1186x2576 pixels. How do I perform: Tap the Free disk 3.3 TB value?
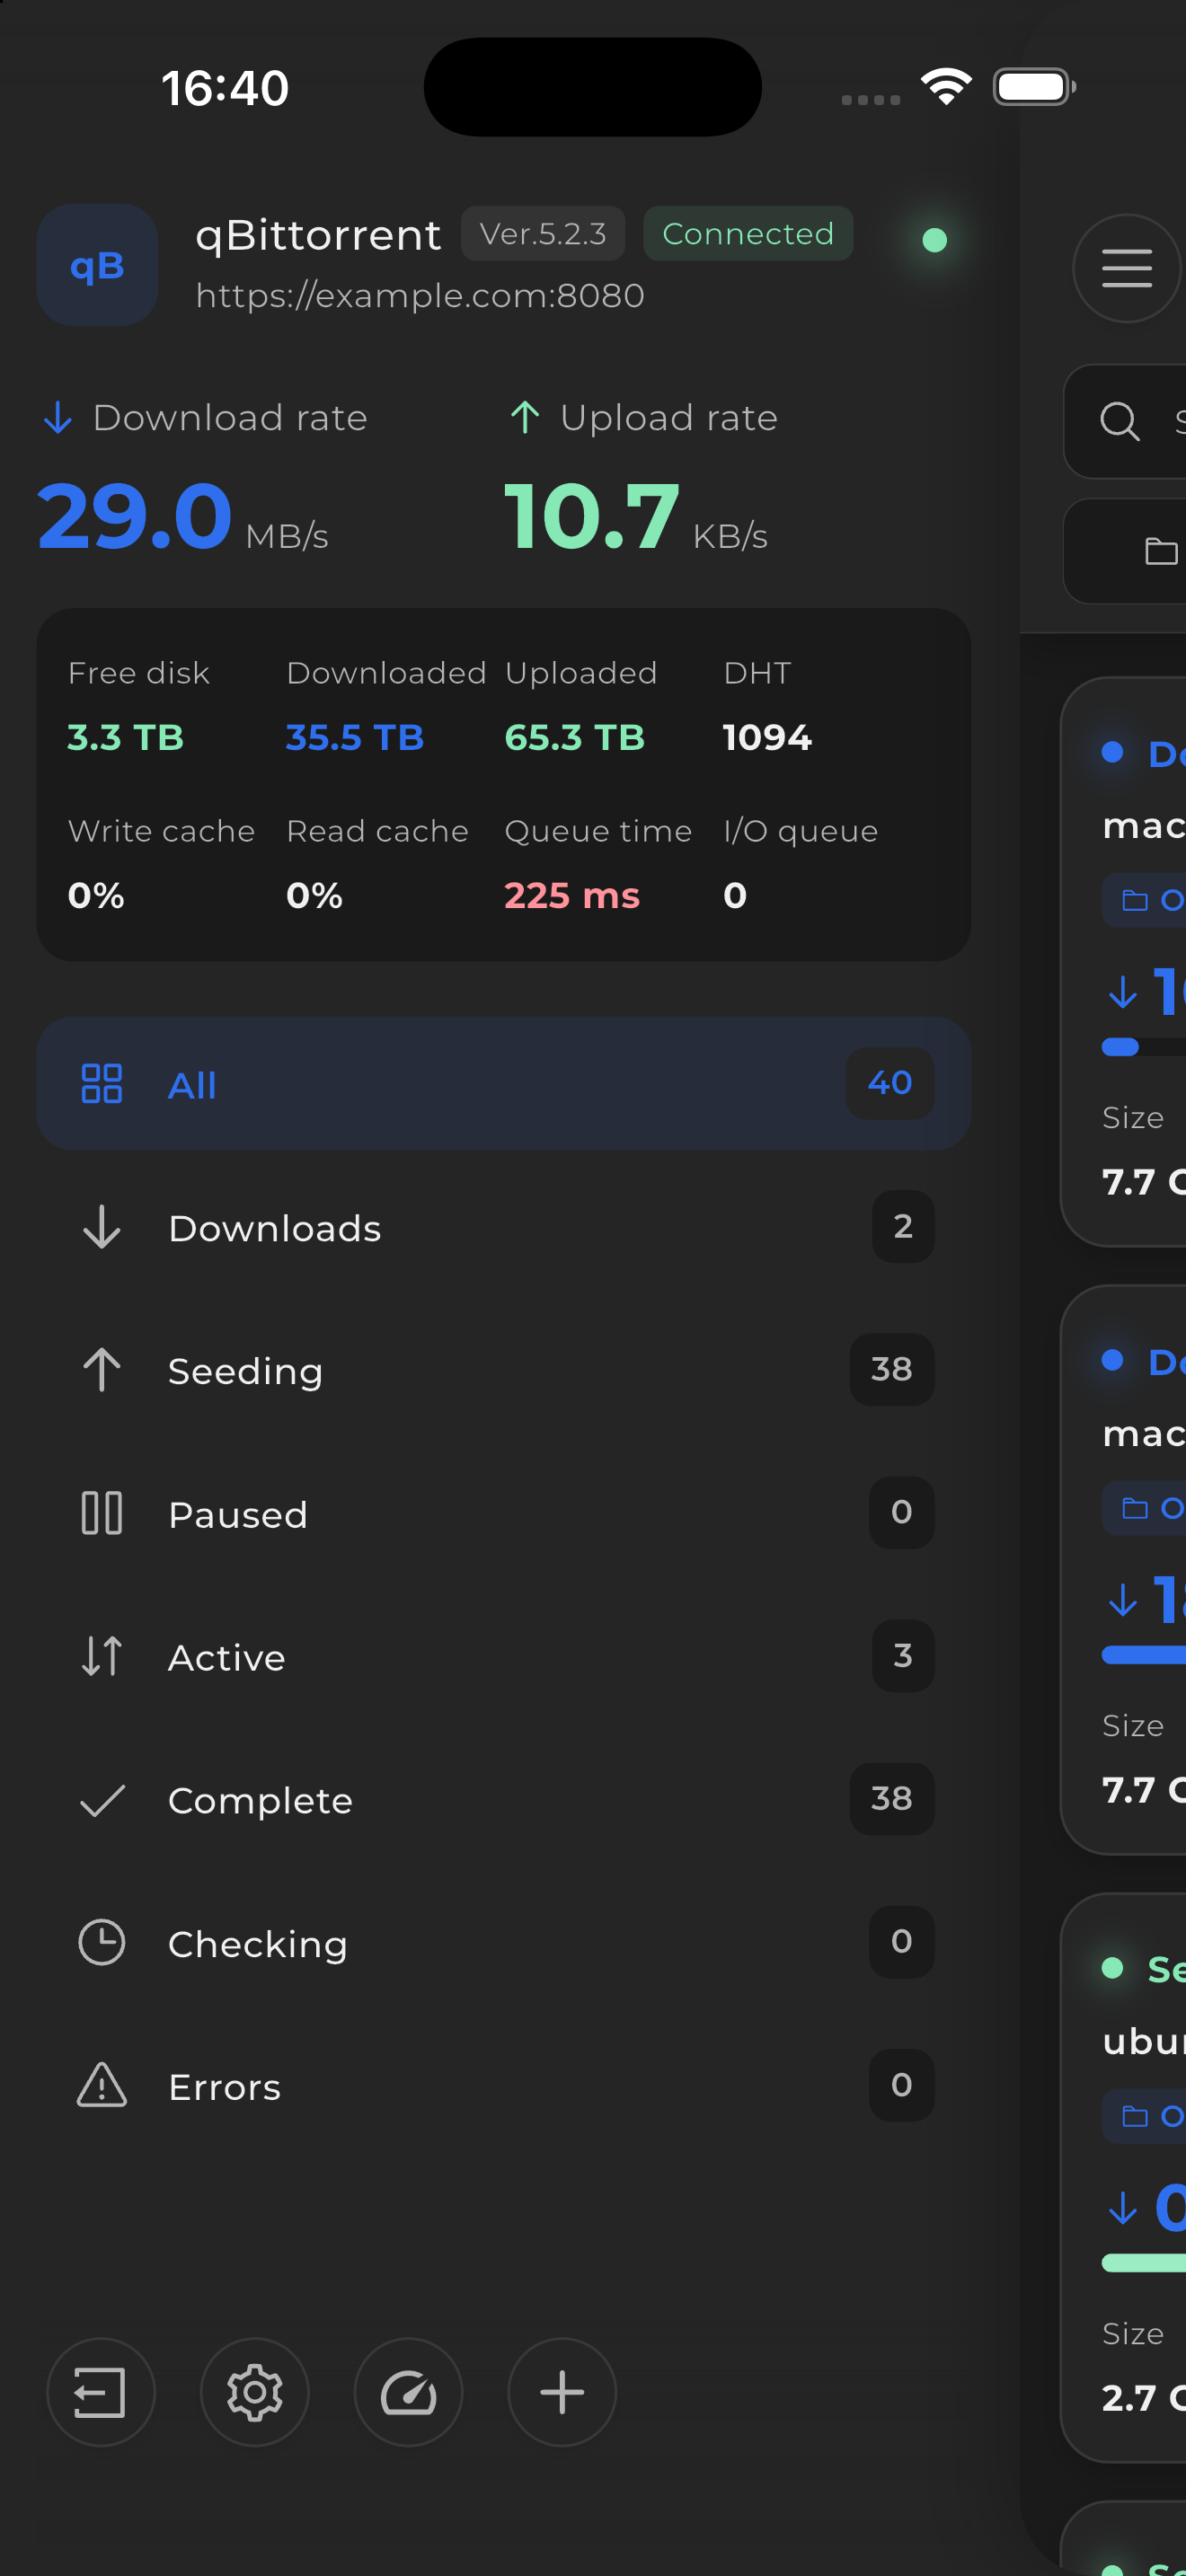[x=126, y=738]
